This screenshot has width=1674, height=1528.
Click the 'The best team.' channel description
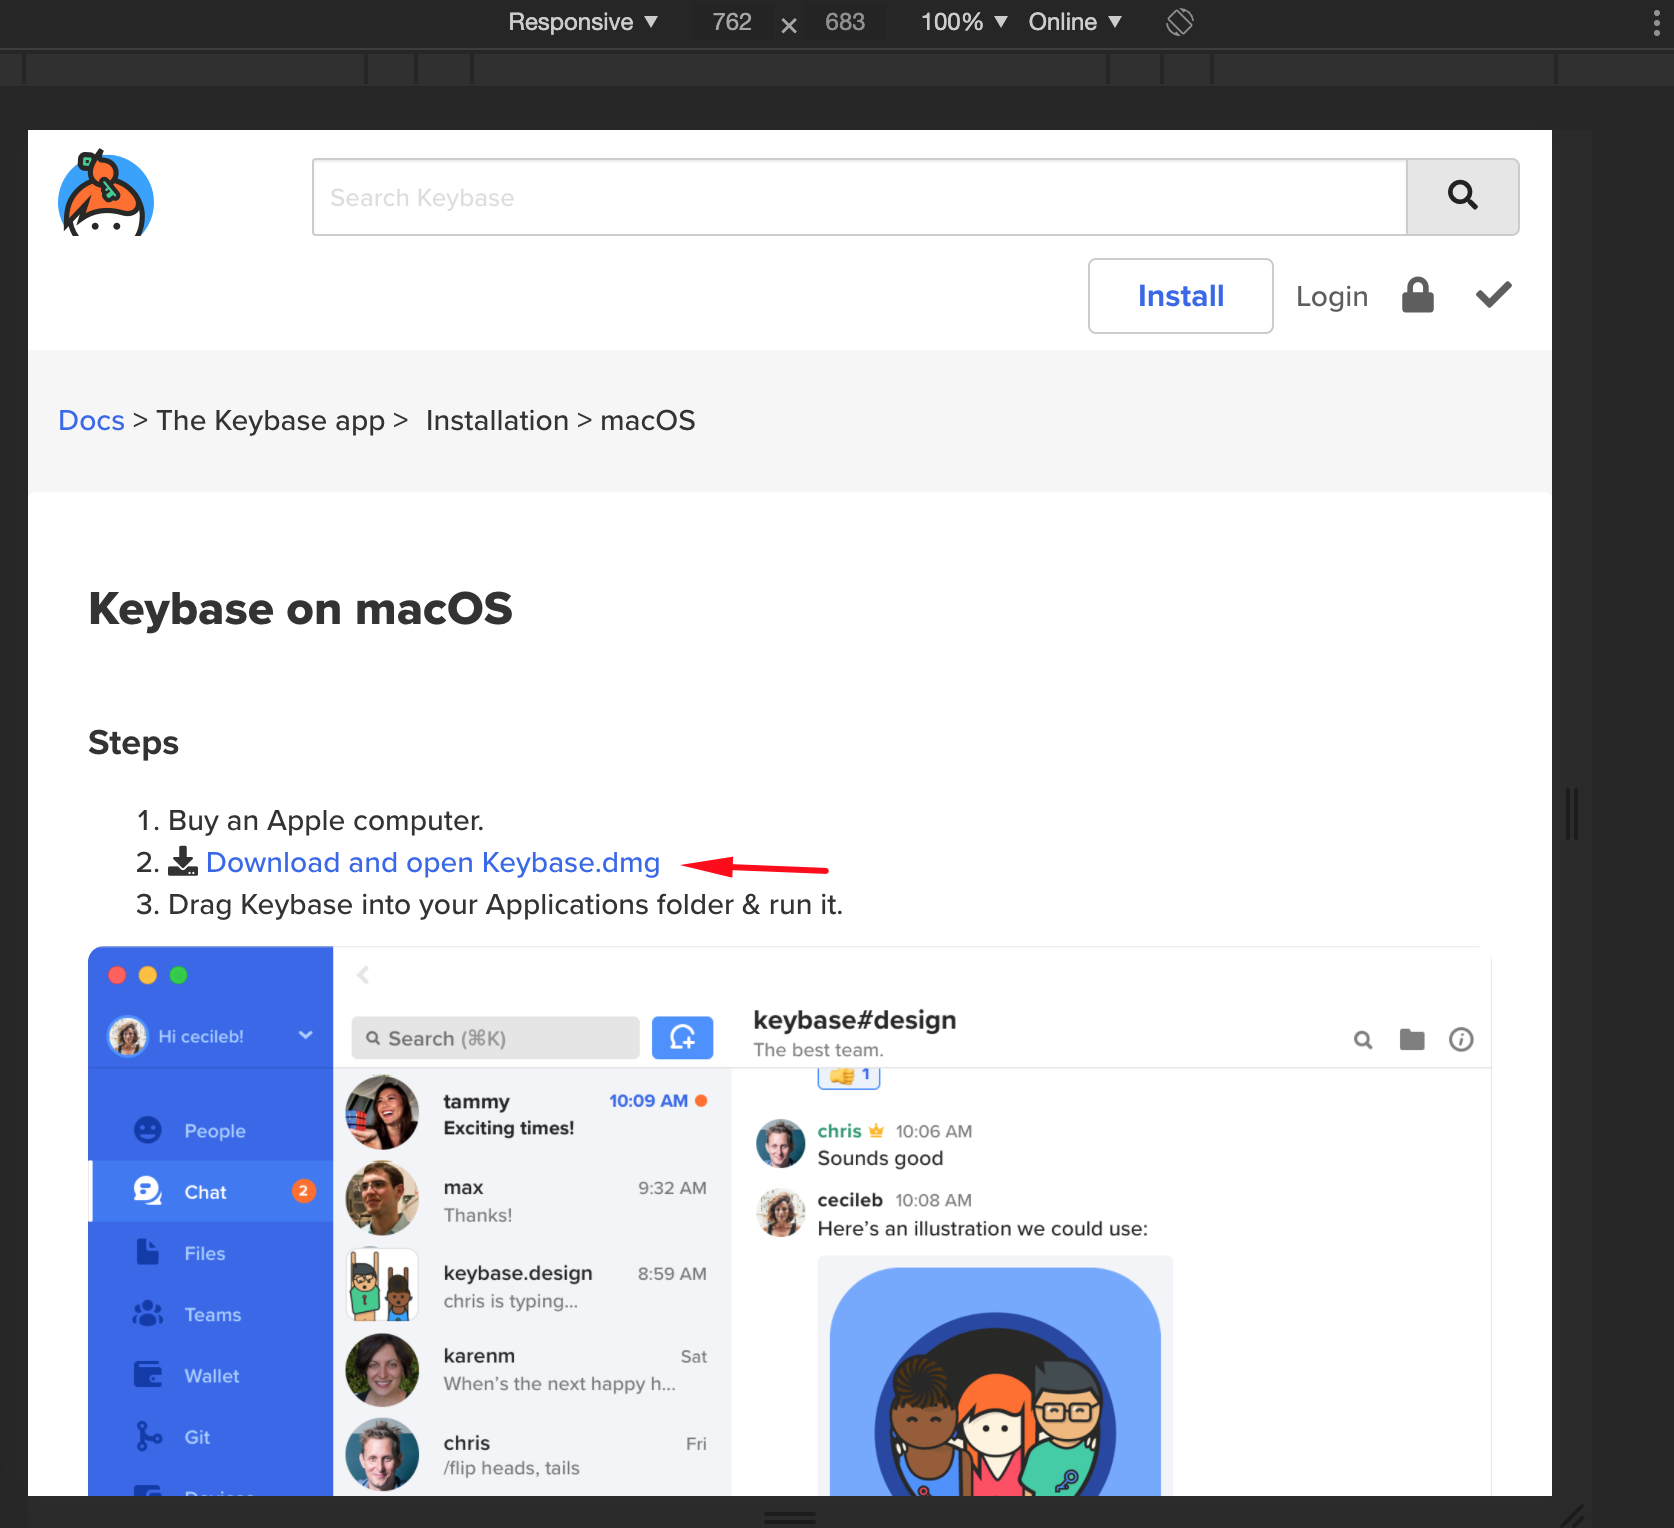point(819,1050)
